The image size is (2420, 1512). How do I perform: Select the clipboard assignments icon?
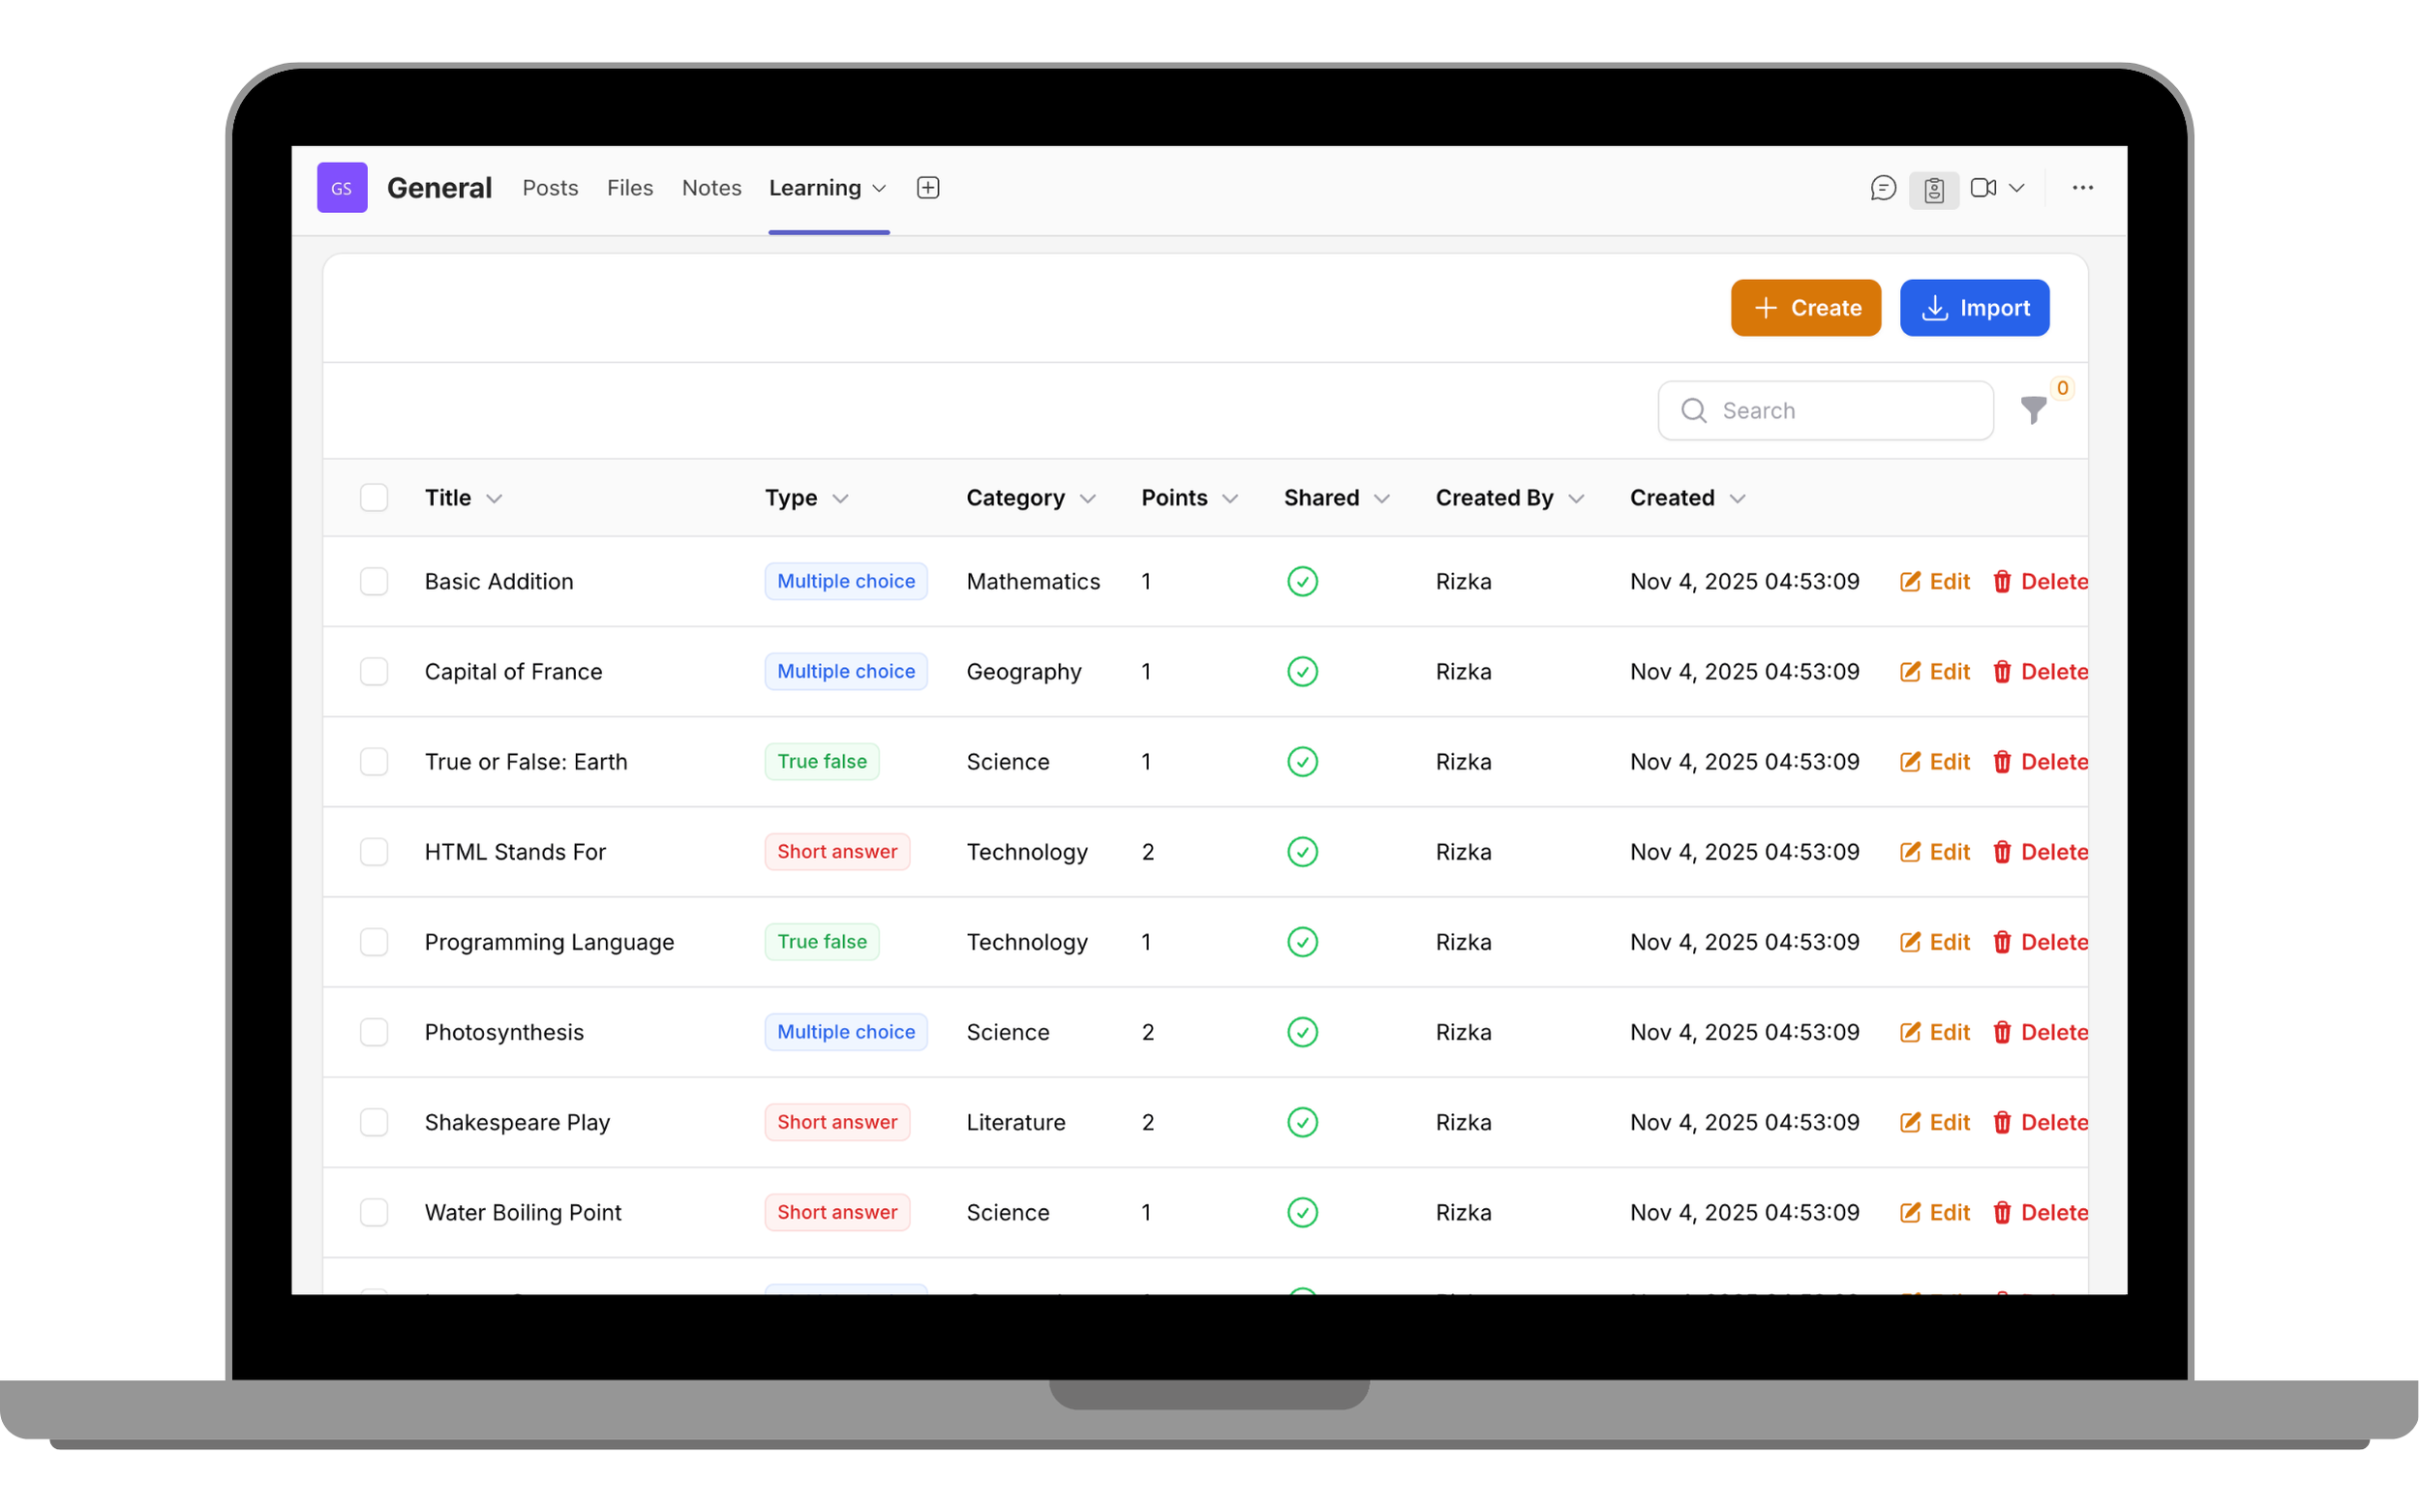point(1934,188)
